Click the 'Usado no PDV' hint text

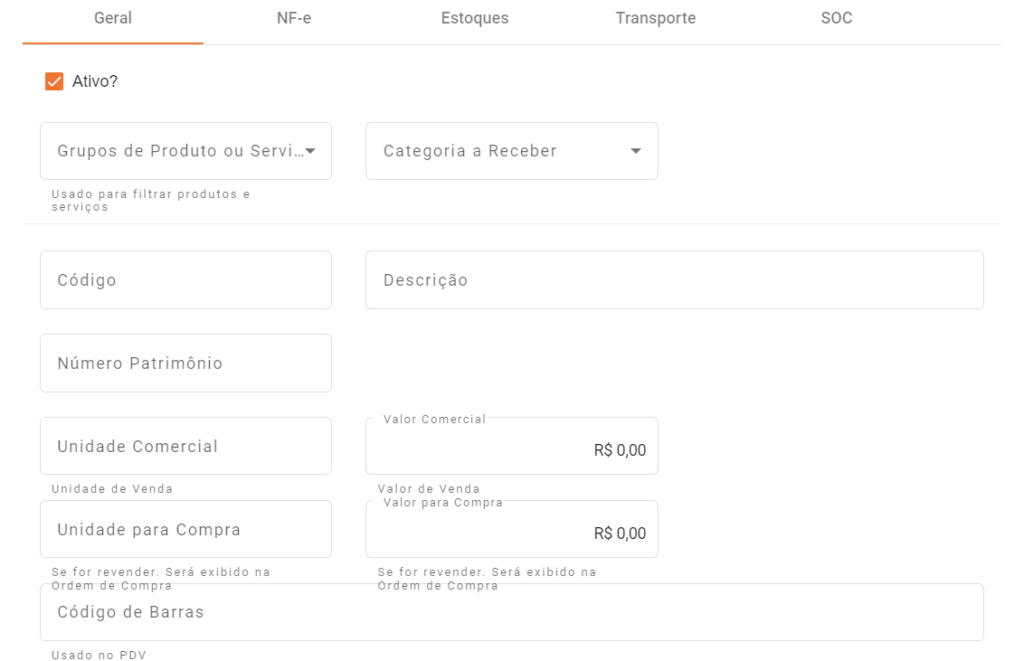(x=99, y=656)
